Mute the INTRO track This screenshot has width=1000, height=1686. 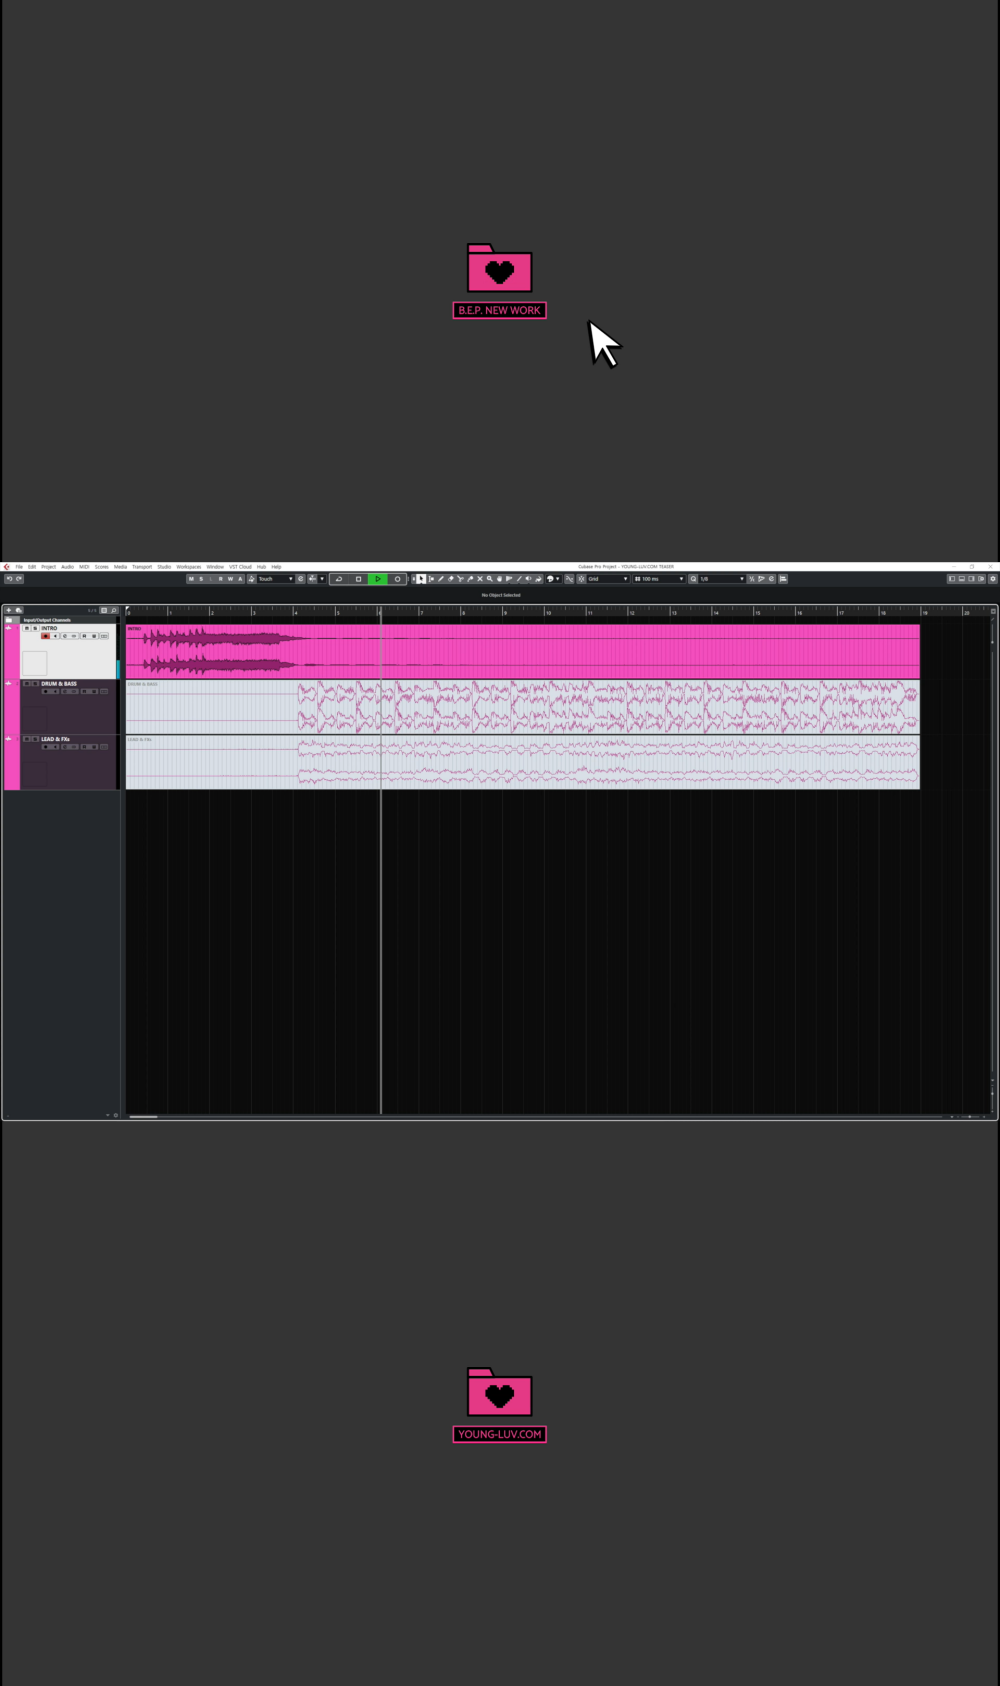pos(26,628)
